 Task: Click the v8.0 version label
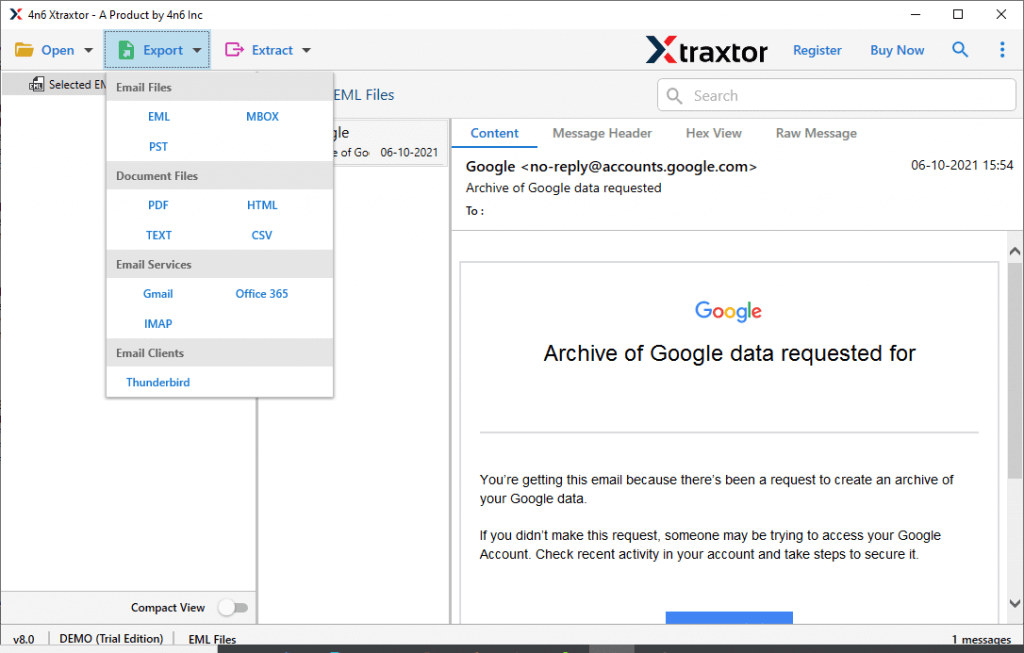(x=24, y=639)
